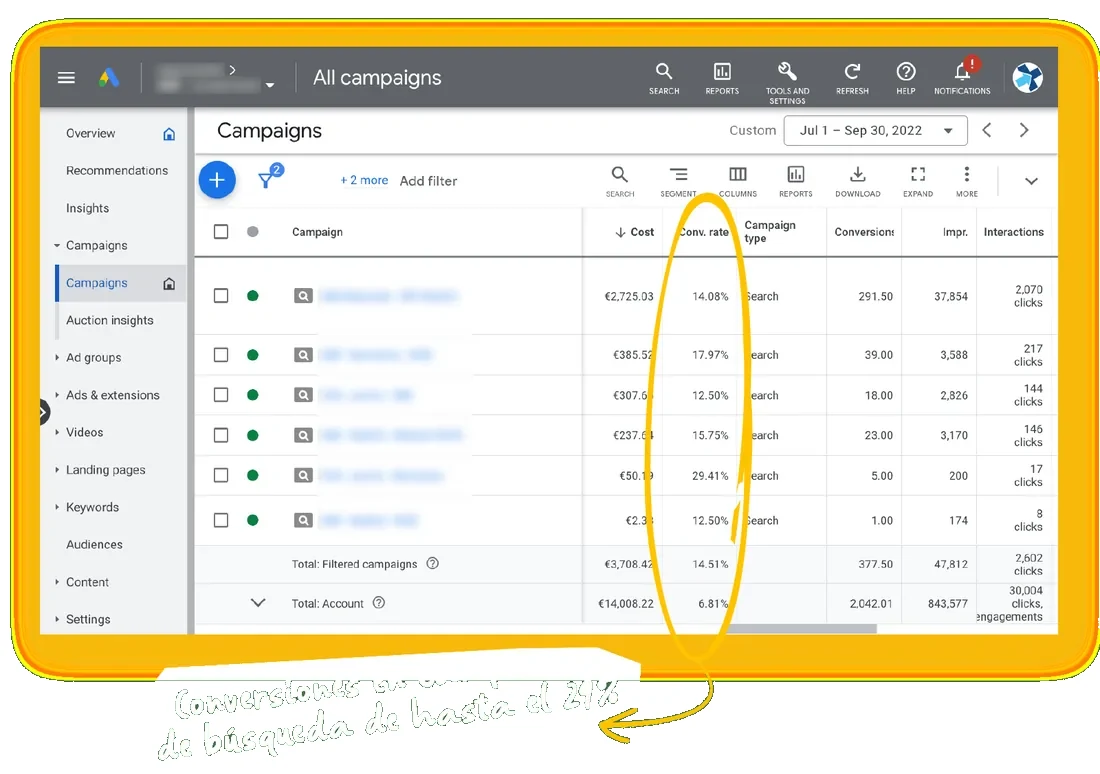
Task: Refresh the campaigns data
Action: point(852,79)
